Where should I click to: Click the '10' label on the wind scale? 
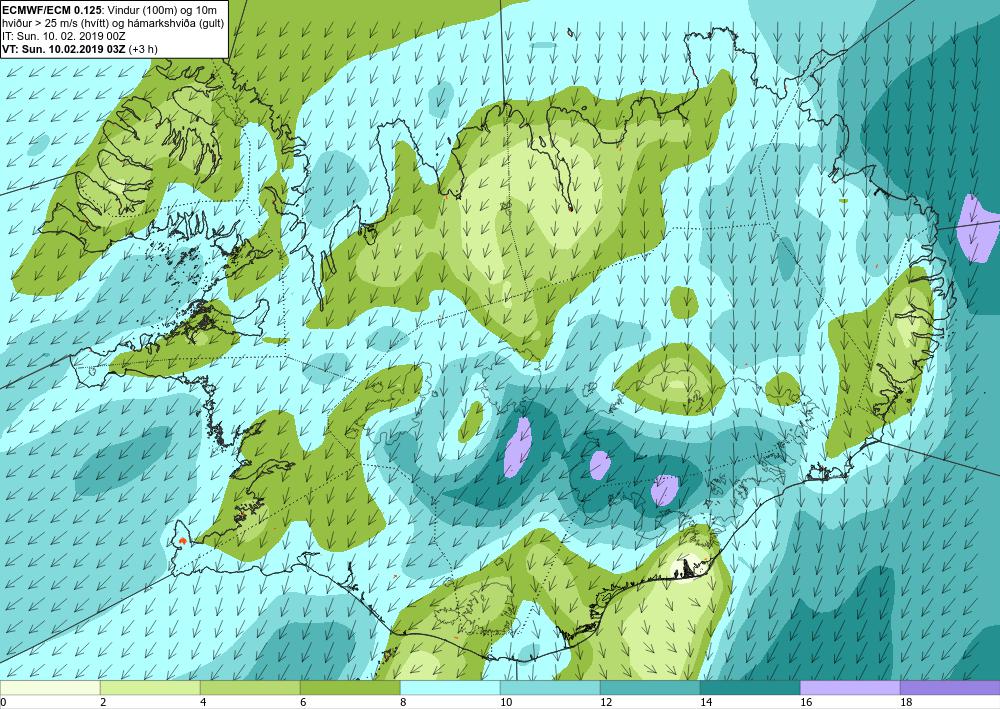coord(506,702)
